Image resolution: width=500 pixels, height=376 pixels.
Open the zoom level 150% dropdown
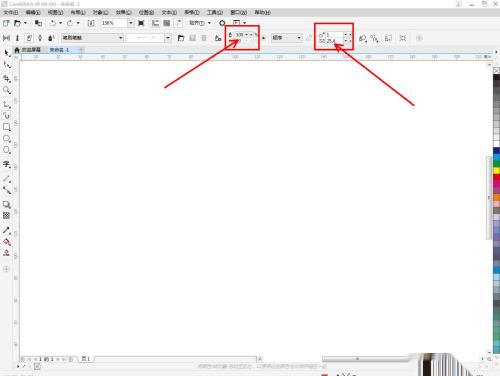pyautogui.click(x=131, y=23)
